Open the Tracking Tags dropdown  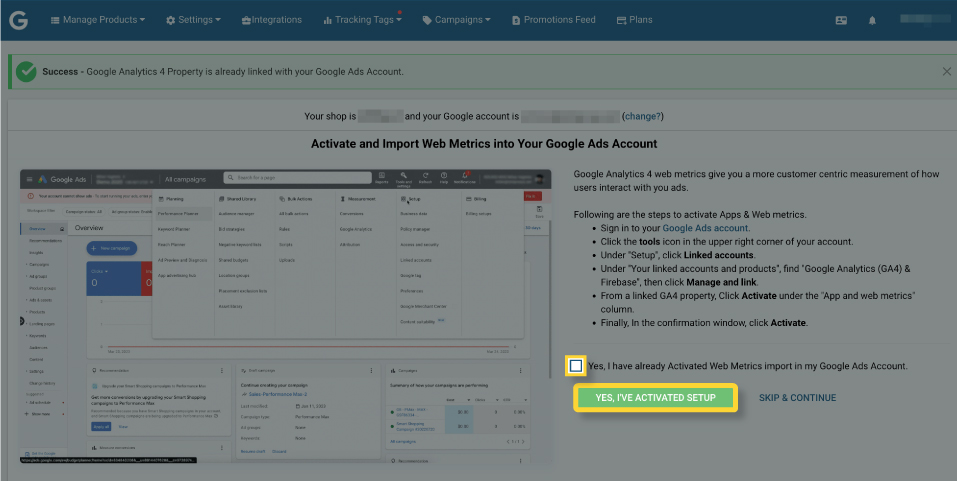[363, 20]
